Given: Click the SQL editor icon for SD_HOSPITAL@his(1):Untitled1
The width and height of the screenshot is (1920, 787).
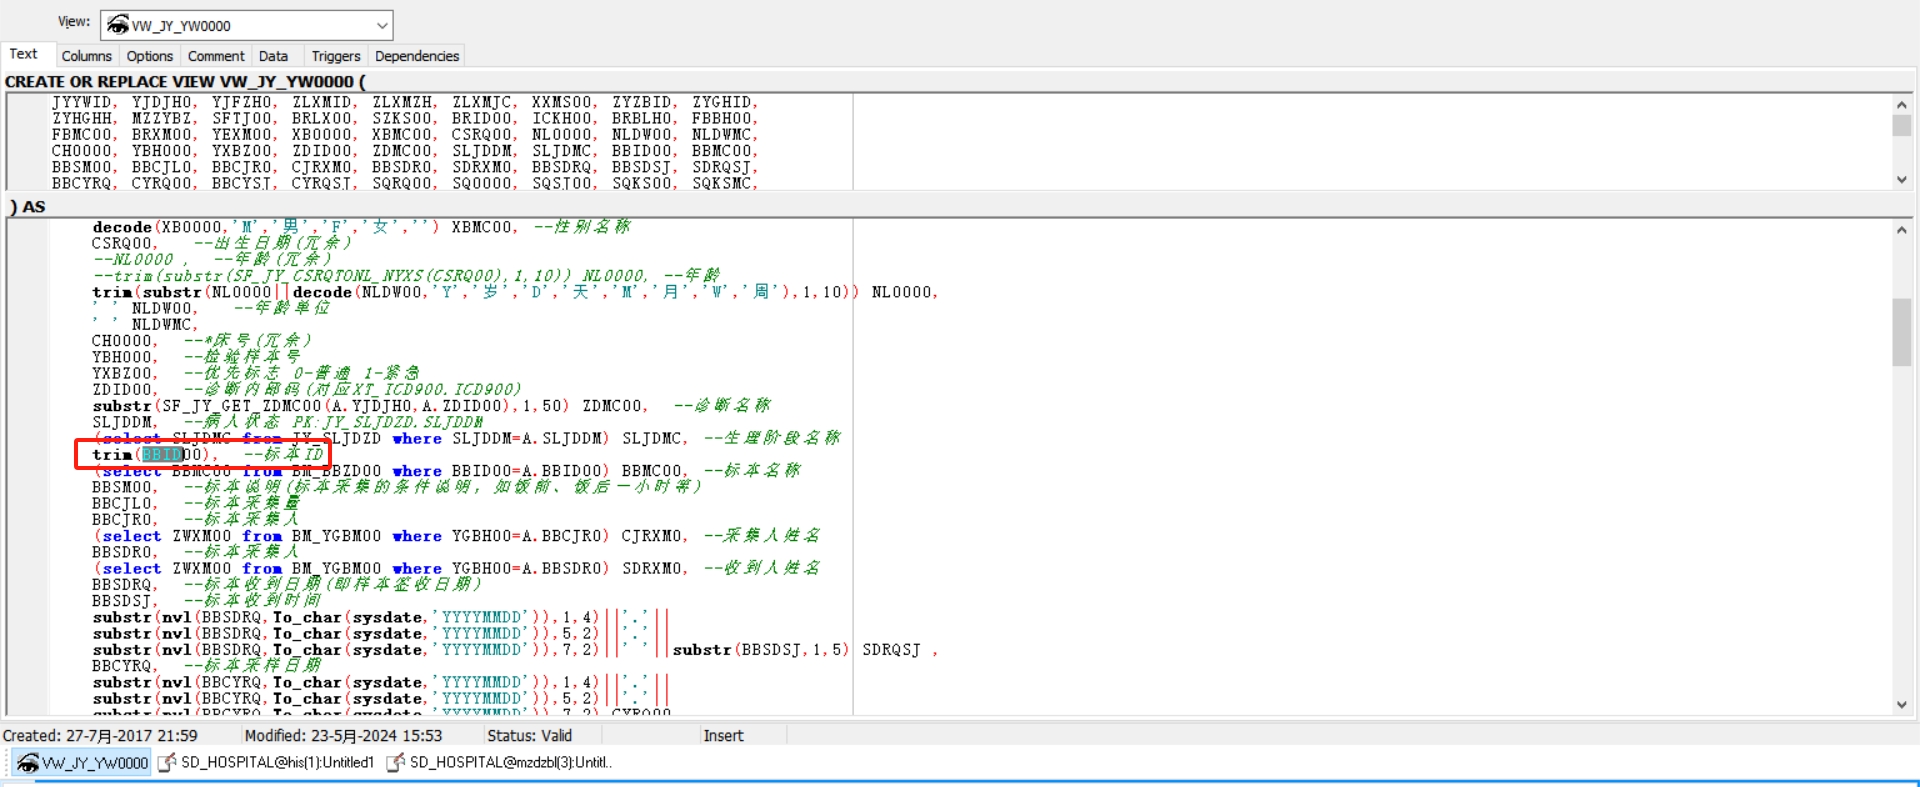Looking at the screenshot, I should click(168, 763).
